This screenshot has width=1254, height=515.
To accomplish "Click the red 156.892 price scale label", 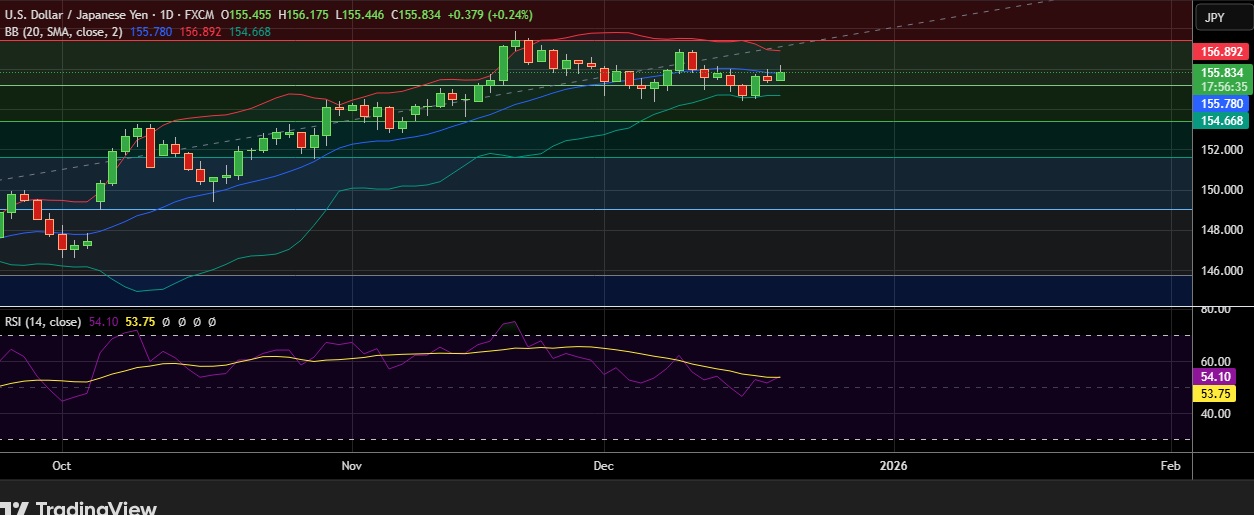I will (x=1221, y=52).
